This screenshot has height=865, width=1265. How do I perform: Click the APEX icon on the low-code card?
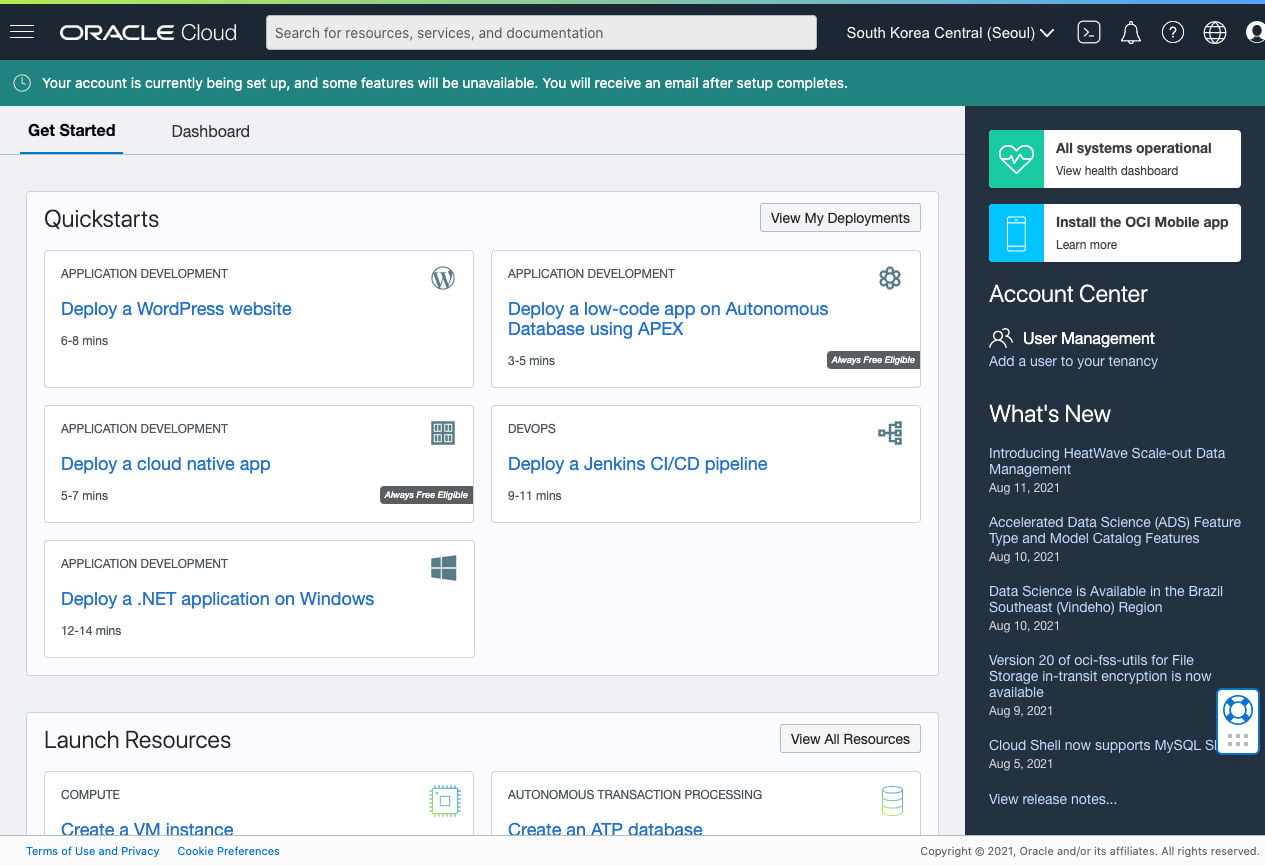[890, 278]
